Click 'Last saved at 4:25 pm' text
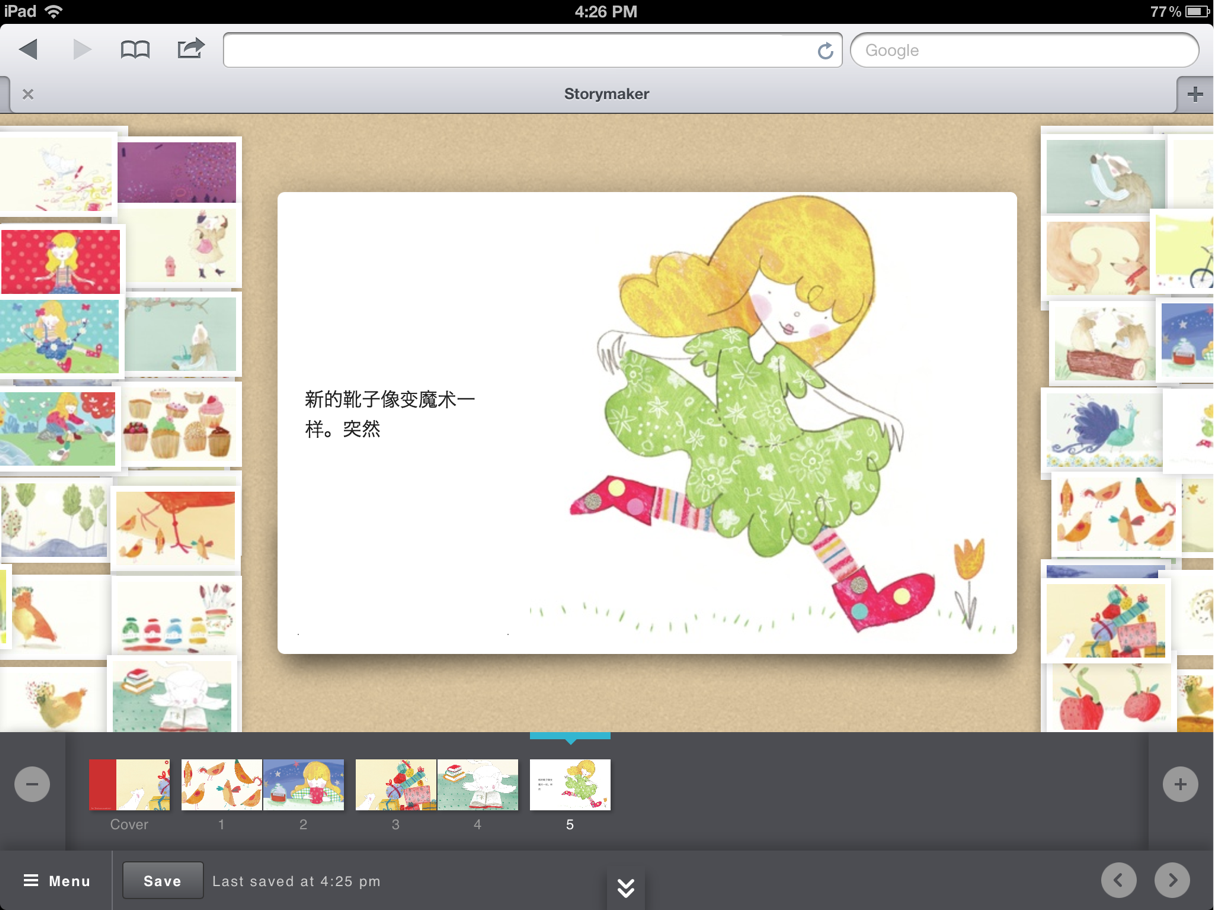Screen dimensions: 1214x910 point(296,881)
